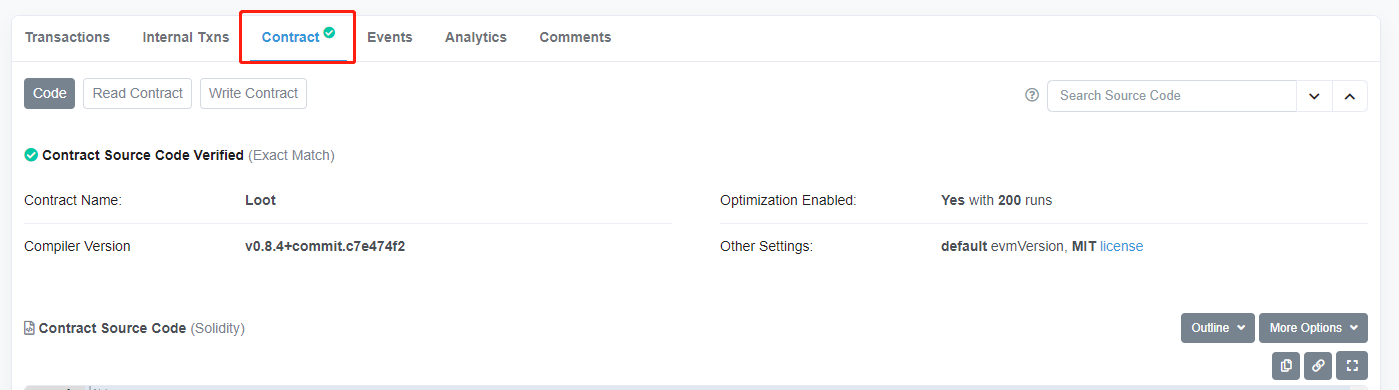View the Comments tab
The height and width of the screenshot is (390, 1399).
pos(575,37)
